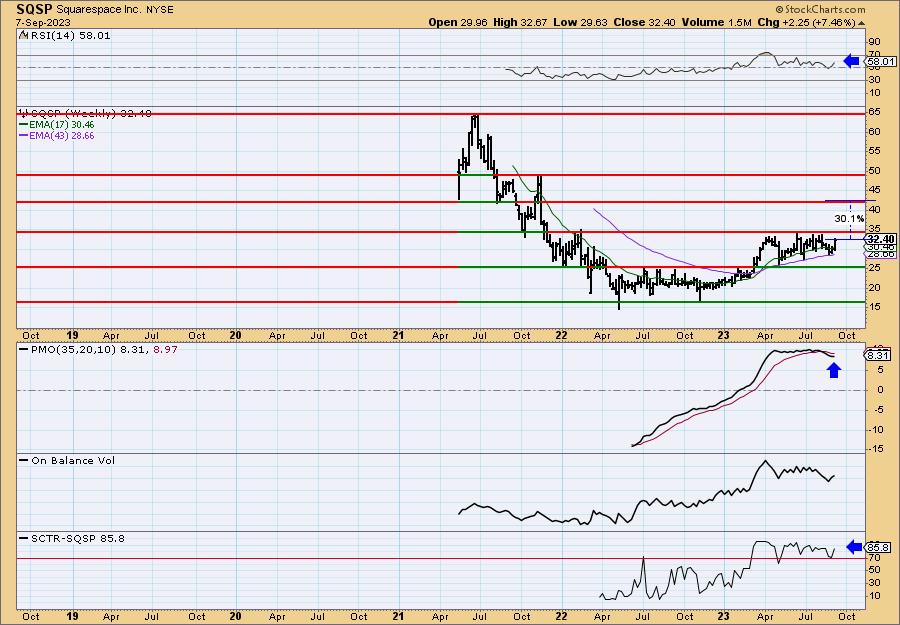
Task: Click the up triangle beside Chg
Action: tap(862, 23)
